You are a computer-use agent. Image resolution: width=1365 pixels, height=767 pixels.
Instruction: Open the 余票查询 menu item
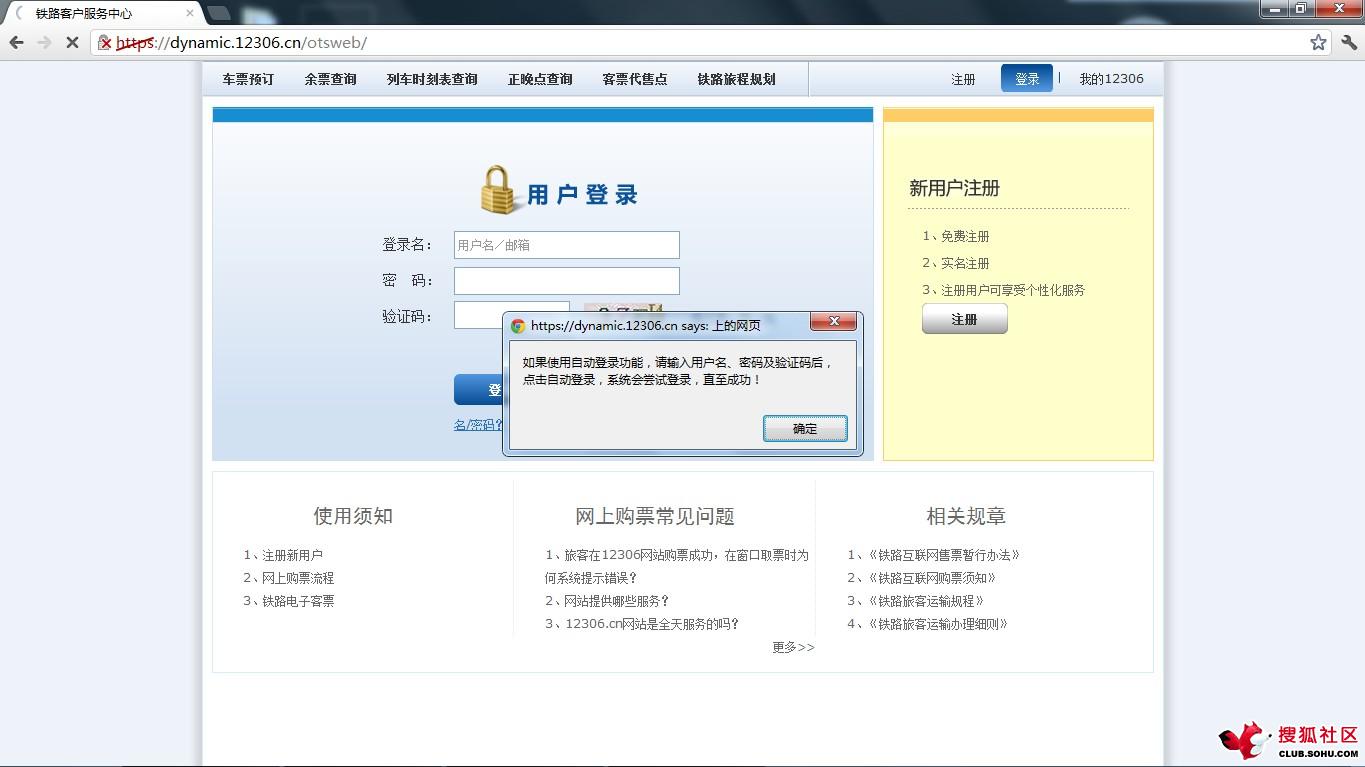click(330, 79)
